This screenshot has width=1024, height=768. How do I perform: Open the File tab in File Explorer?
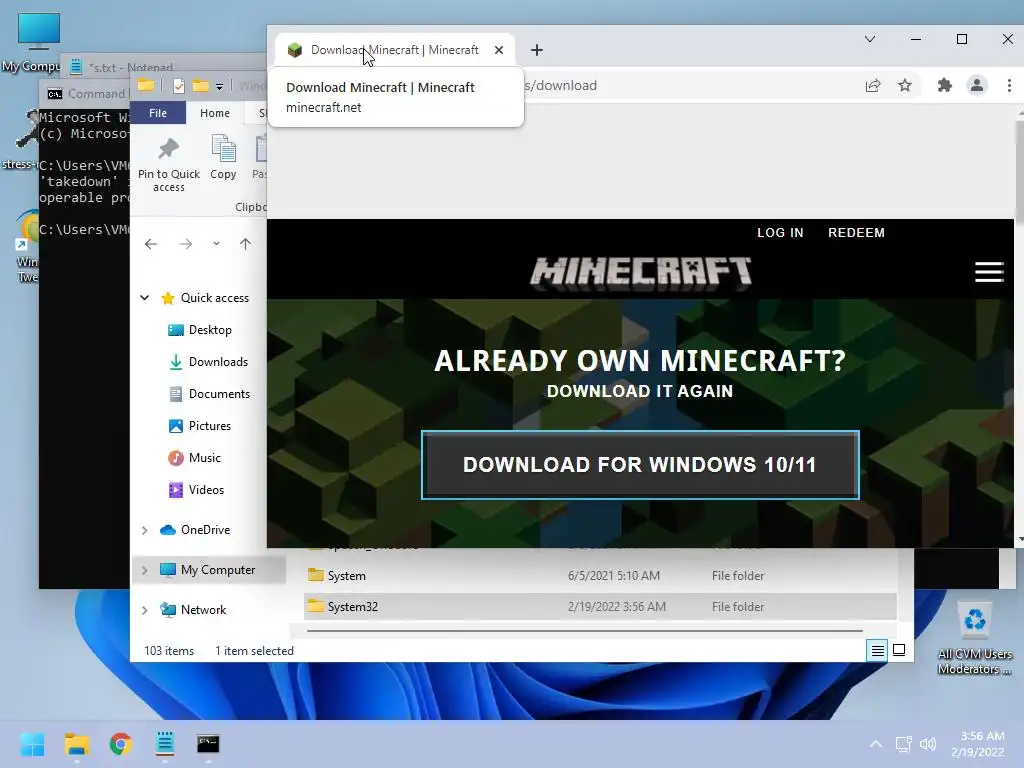point(158,113)
